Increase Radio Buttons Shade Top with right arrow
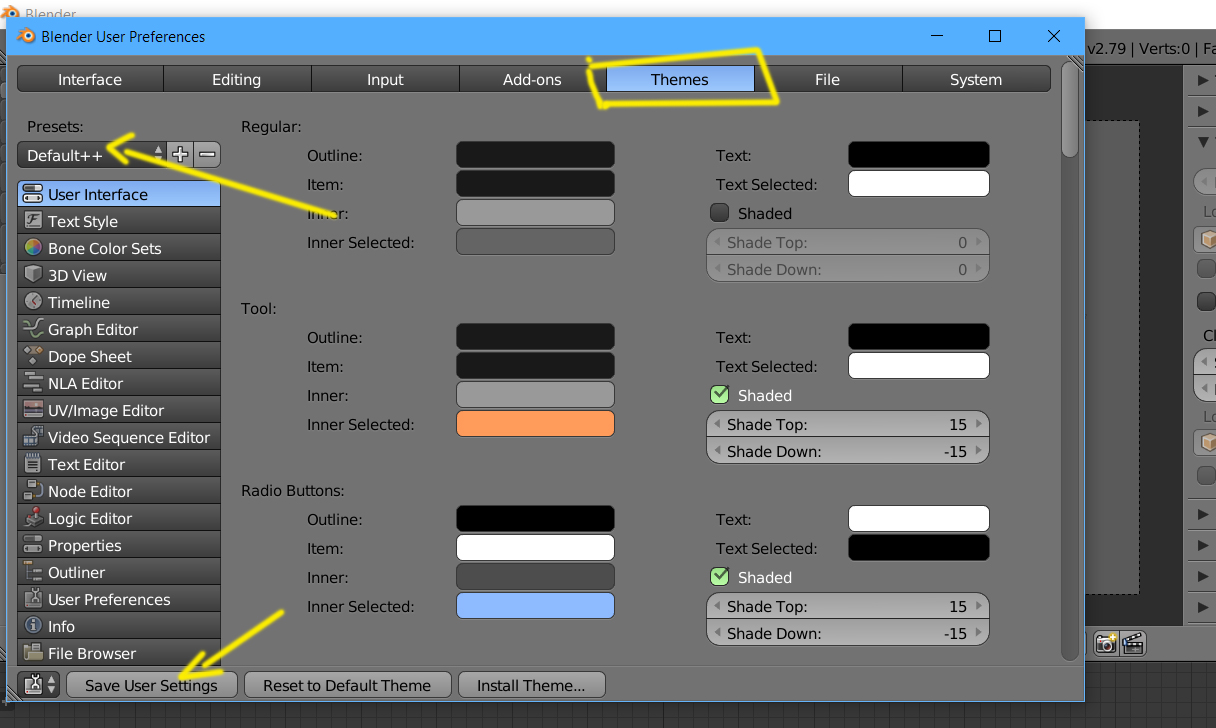 tap(979, 606)
